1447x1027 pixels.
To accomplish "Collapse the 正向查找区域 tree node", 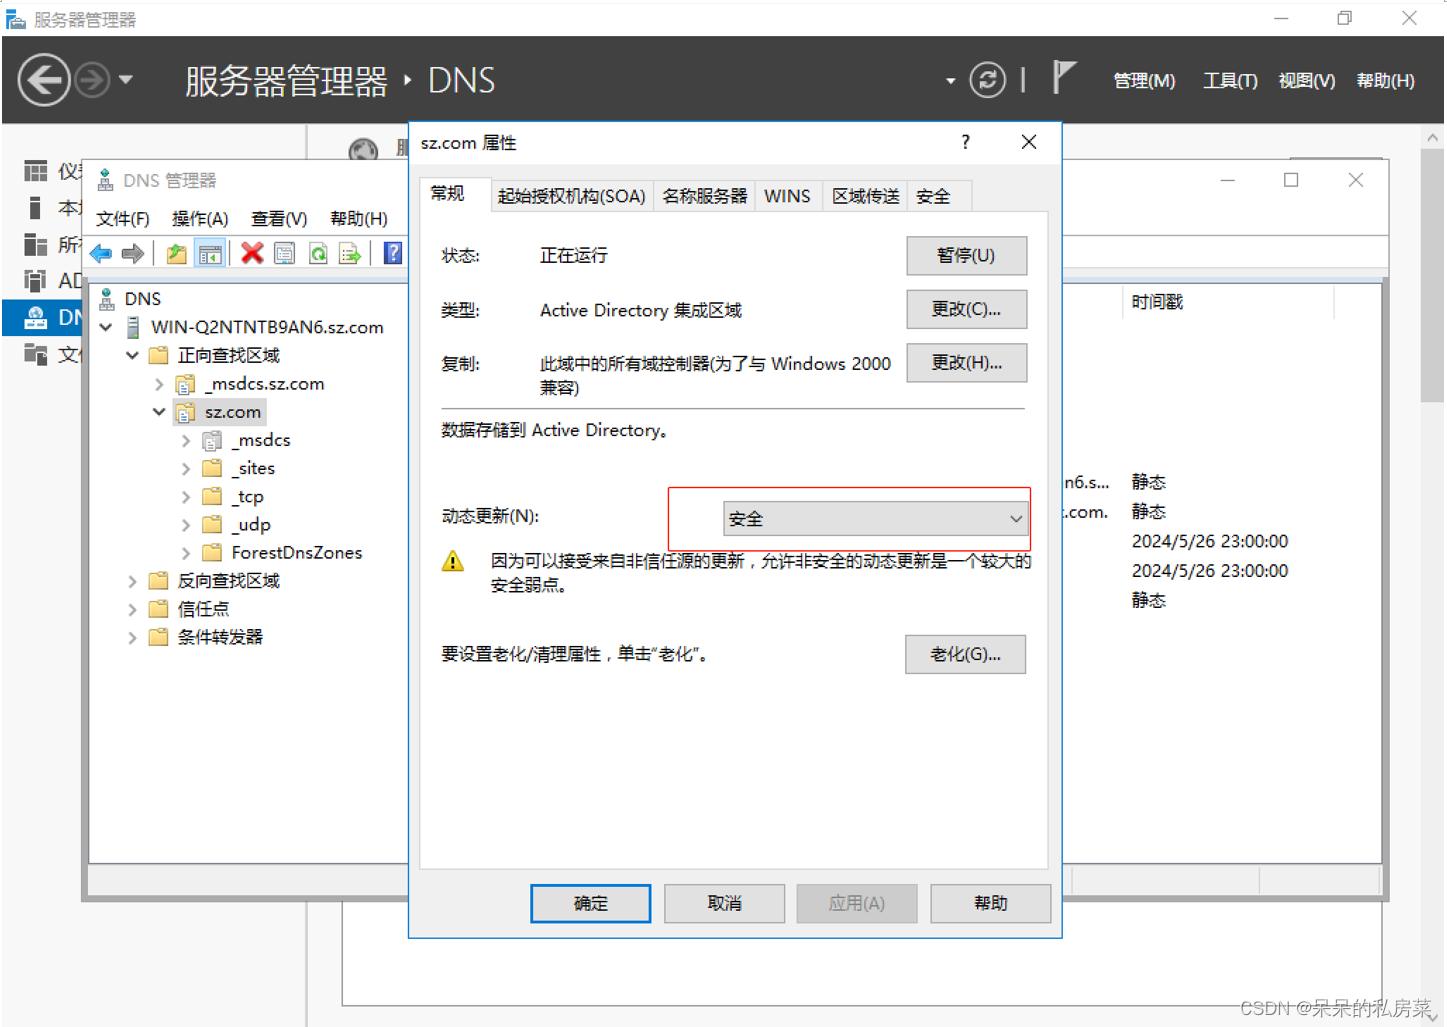I will coord(132,355).
